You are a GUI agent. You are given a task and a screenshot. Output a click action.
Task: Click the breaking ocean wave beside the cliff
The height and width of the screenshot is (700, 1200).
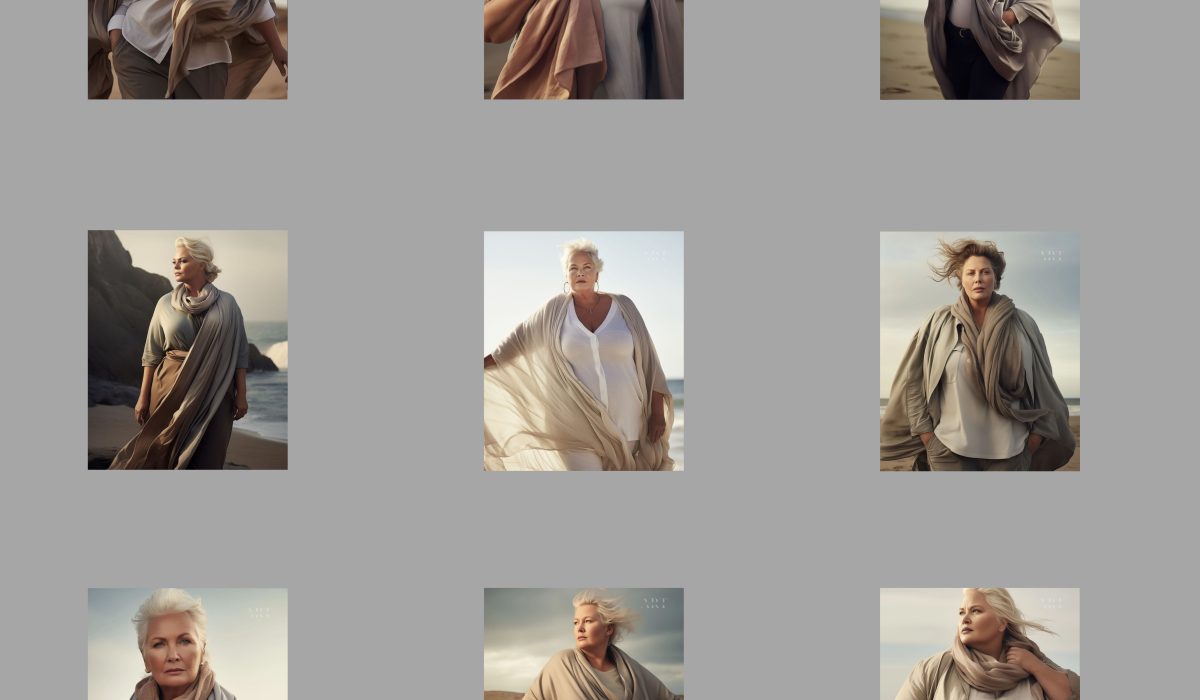[276, 353]
